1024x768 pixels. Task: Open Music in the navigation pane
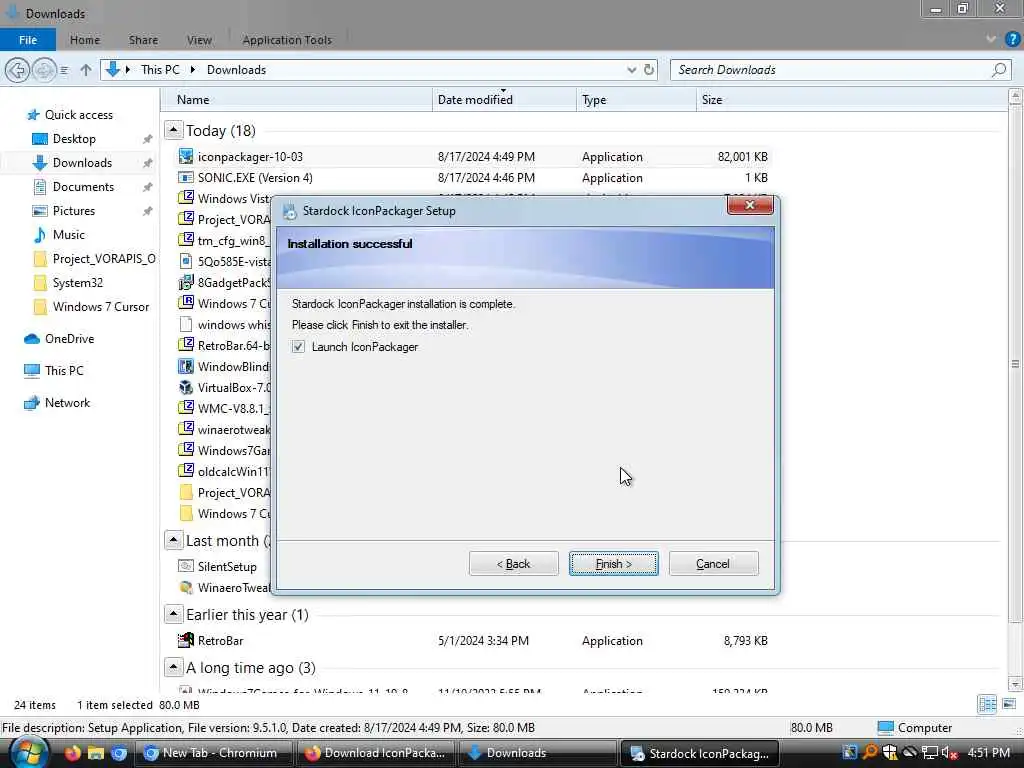pos(68,235)
